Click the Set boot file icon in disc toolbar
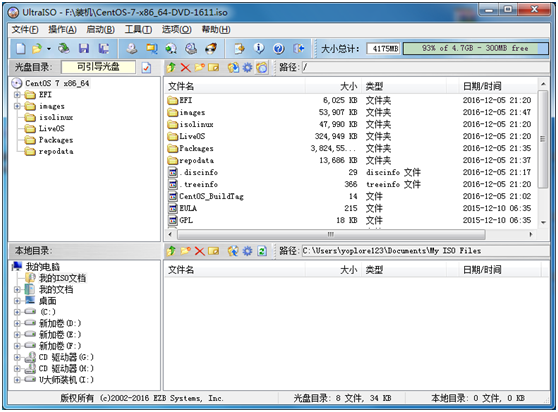The image size is (558, 412). [x=262, y=67]
